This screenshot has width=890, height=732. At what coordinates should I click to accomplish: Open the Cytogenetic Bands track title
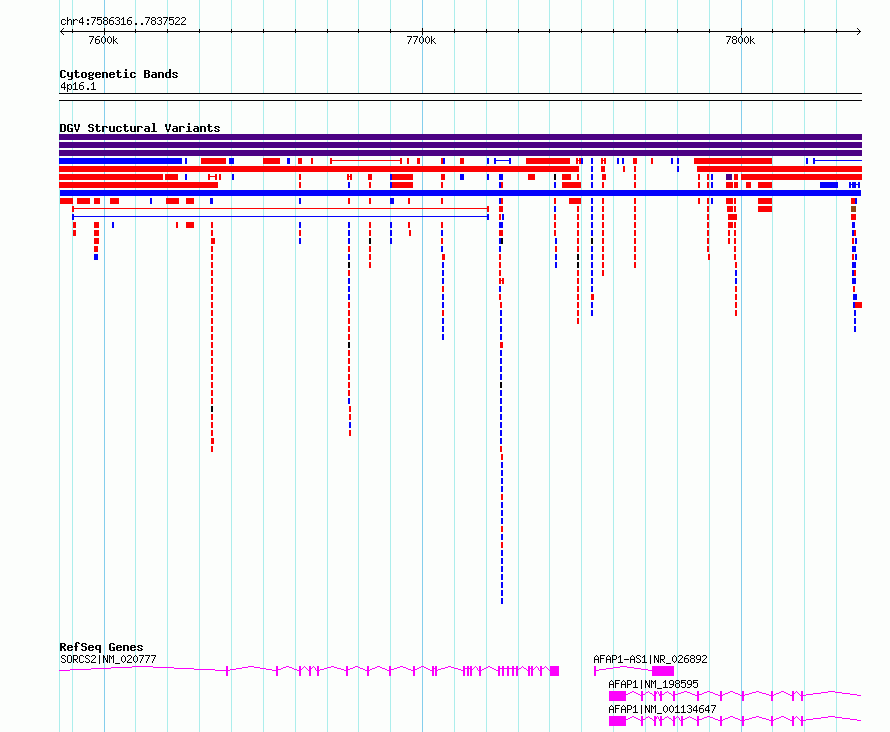pos(119,74)
